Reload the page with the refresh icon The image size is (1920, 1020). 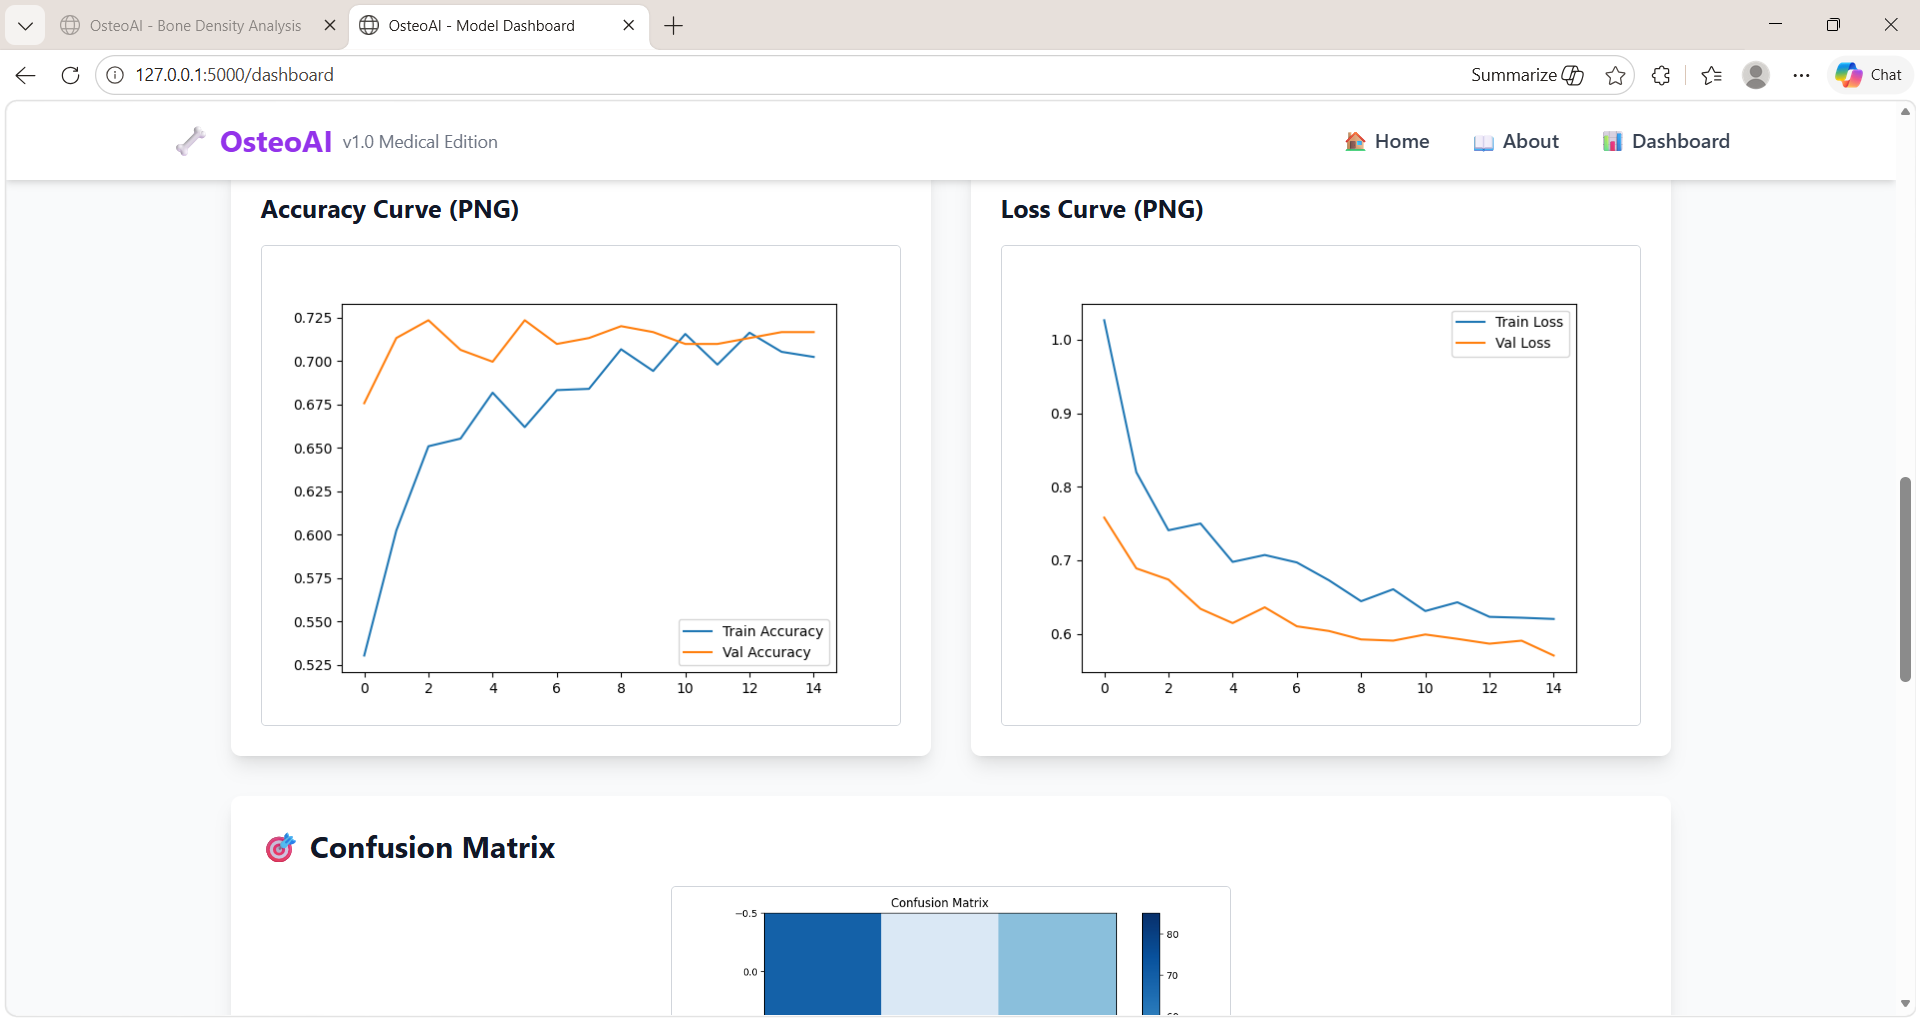click(70, 75)
